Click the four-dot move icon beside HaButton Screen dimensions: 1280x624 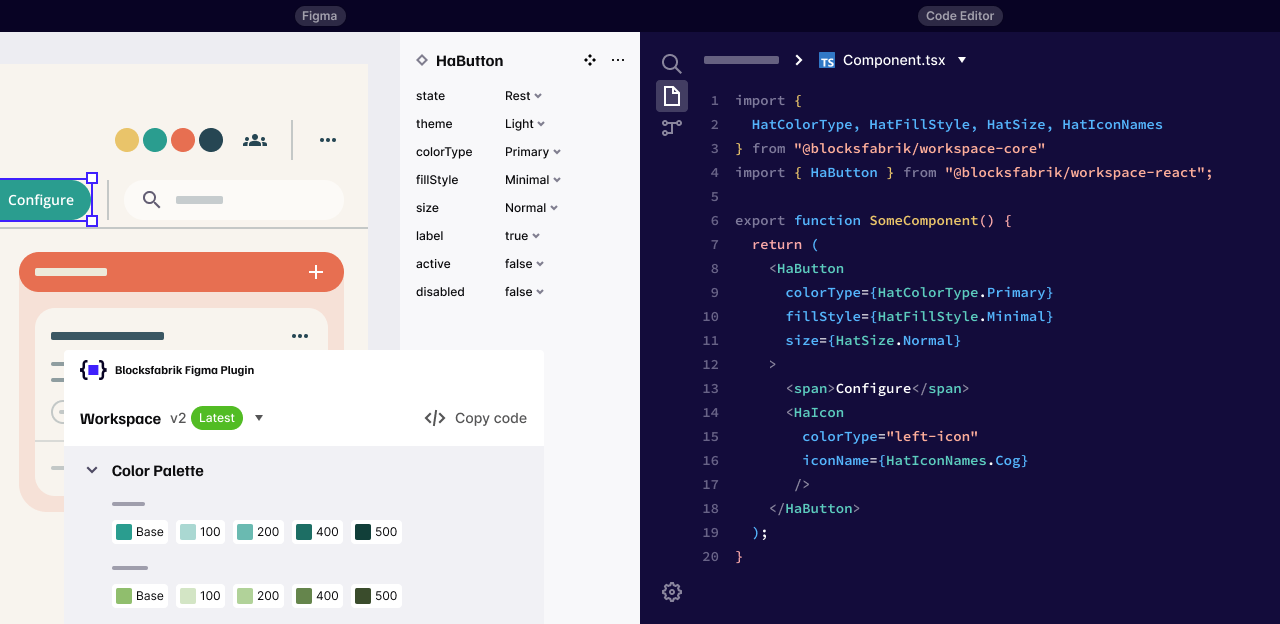[590, 60]
